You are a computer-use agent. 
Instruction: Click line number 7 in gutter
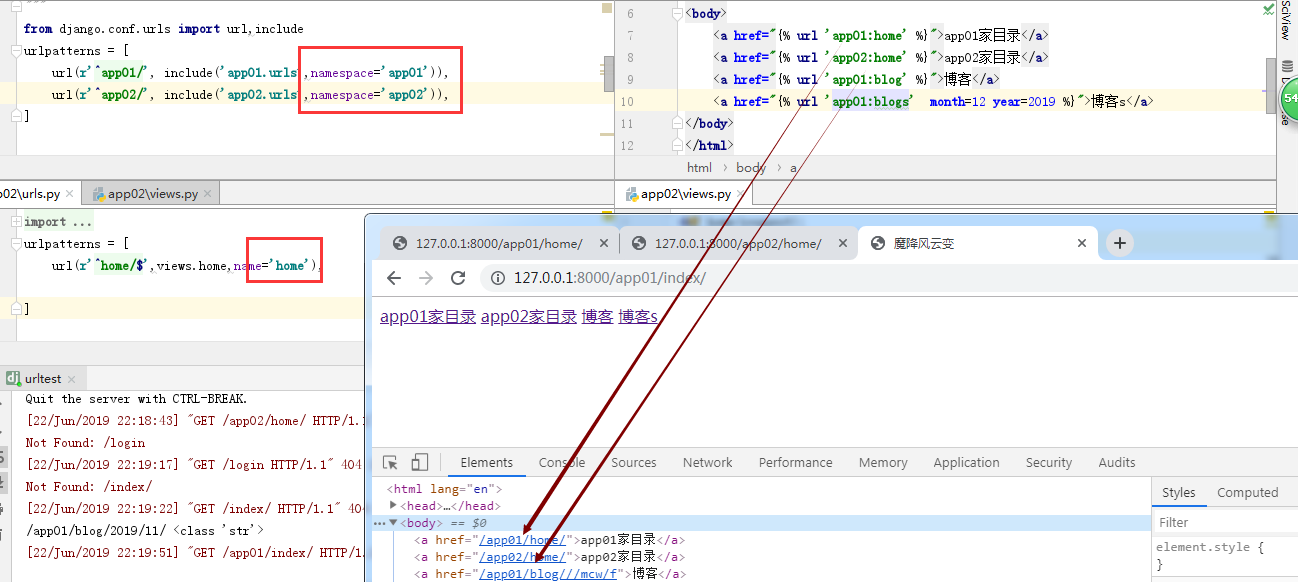point(630,35)
